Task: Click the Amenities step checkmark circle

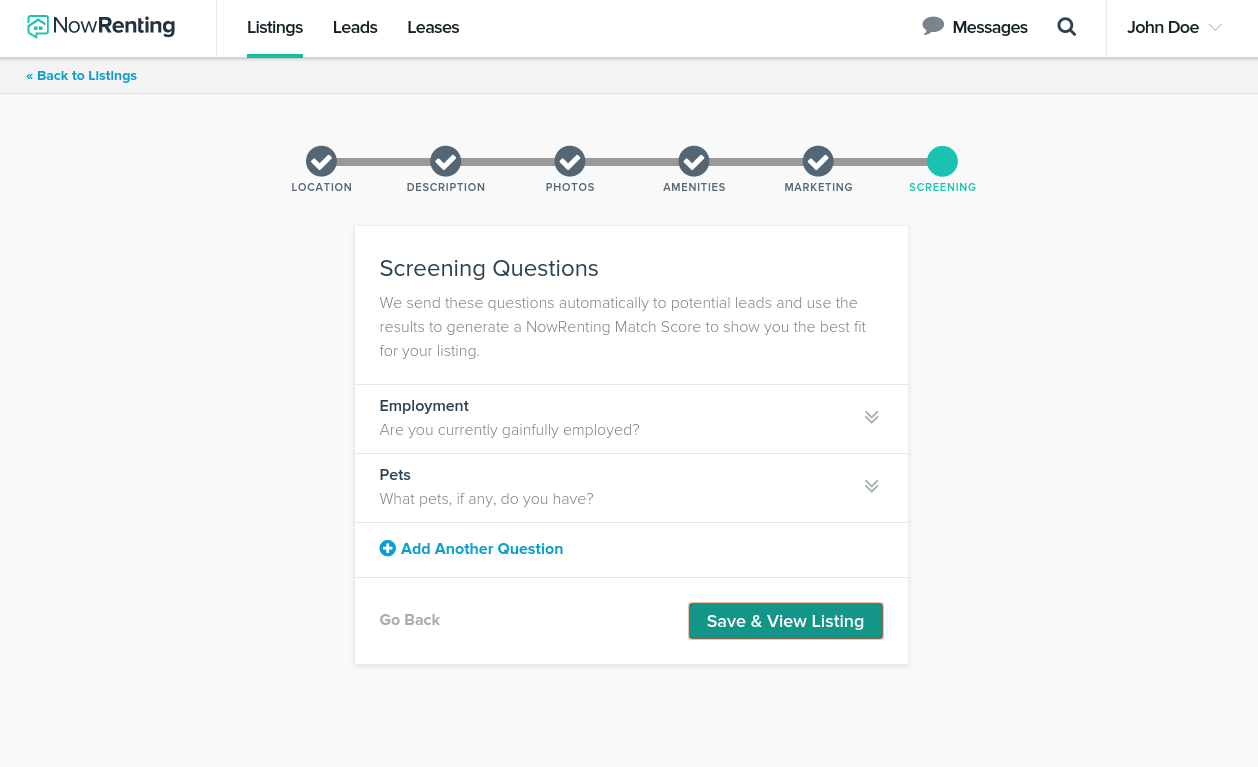Action: point(694,161)
